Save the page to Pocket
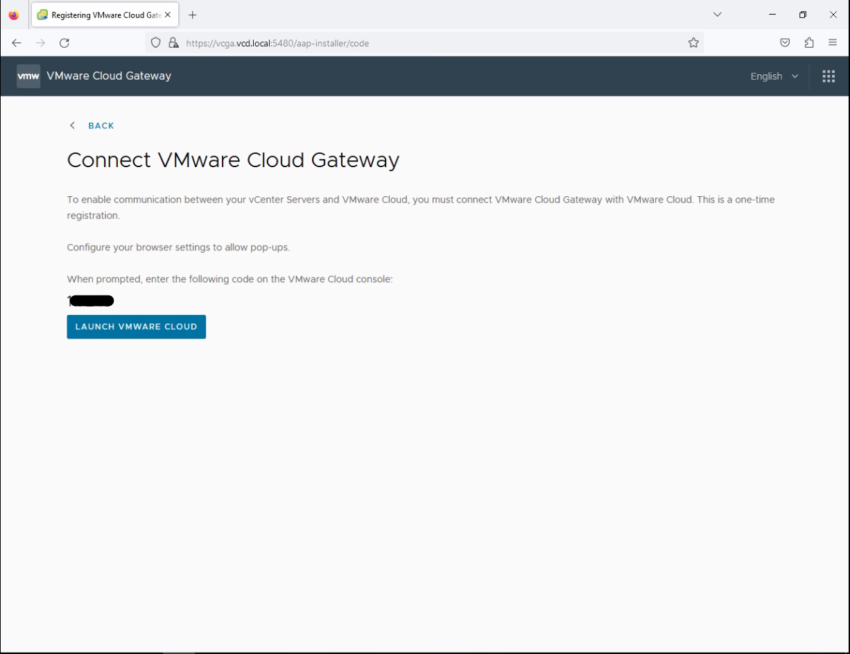 pyautogui.click(x=784, y=42)
